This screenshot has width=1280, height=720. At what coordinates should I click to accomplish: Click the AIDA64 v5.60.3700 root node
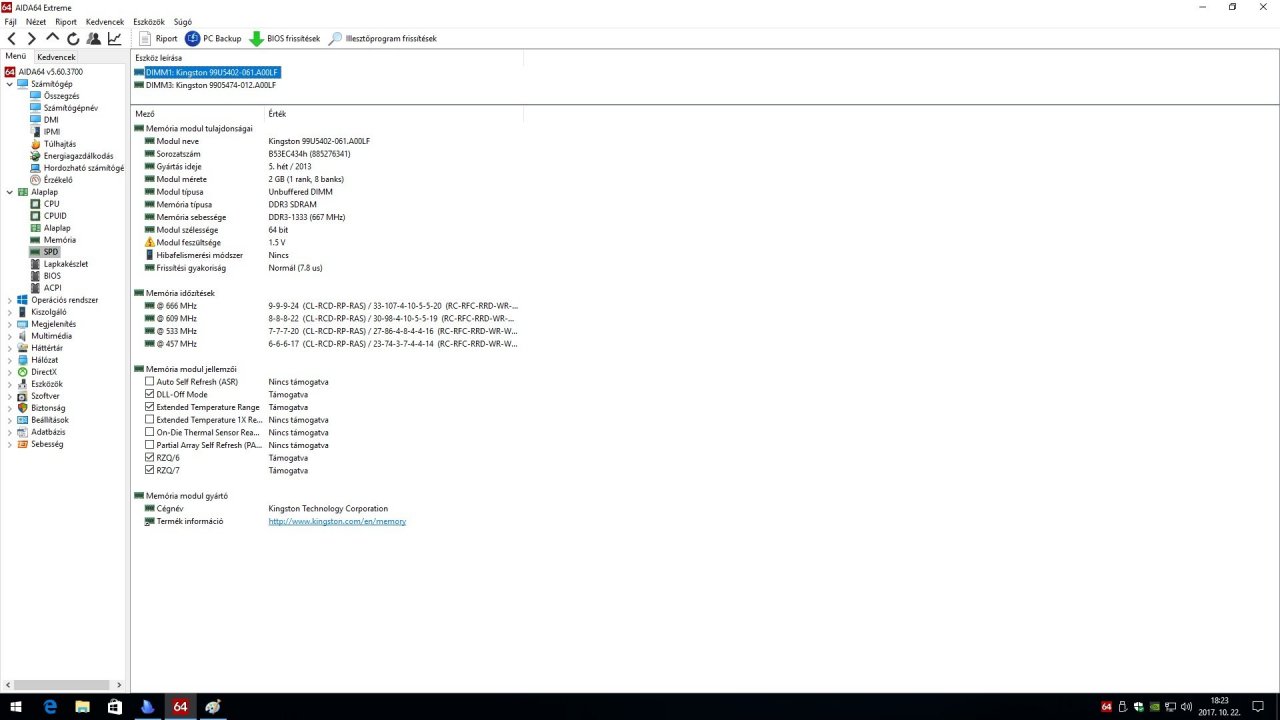(50, 72)
